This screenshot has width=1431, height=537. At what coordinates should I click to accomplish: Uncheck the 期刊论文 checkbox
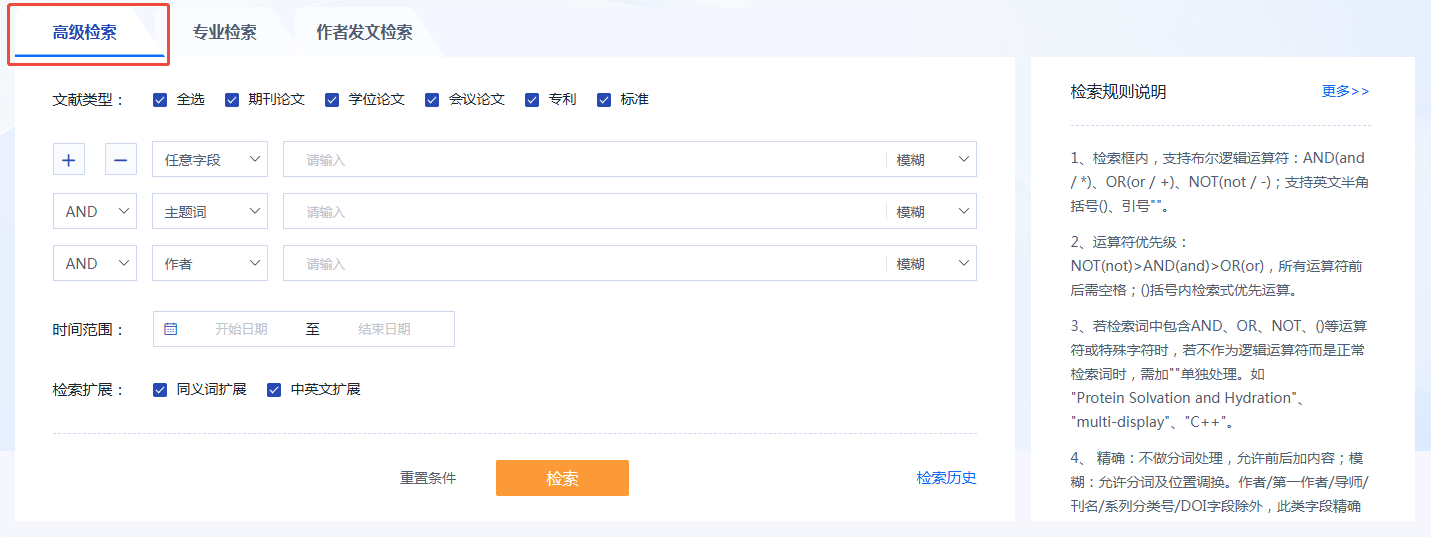pyautogui.click(x=232, y=100)
